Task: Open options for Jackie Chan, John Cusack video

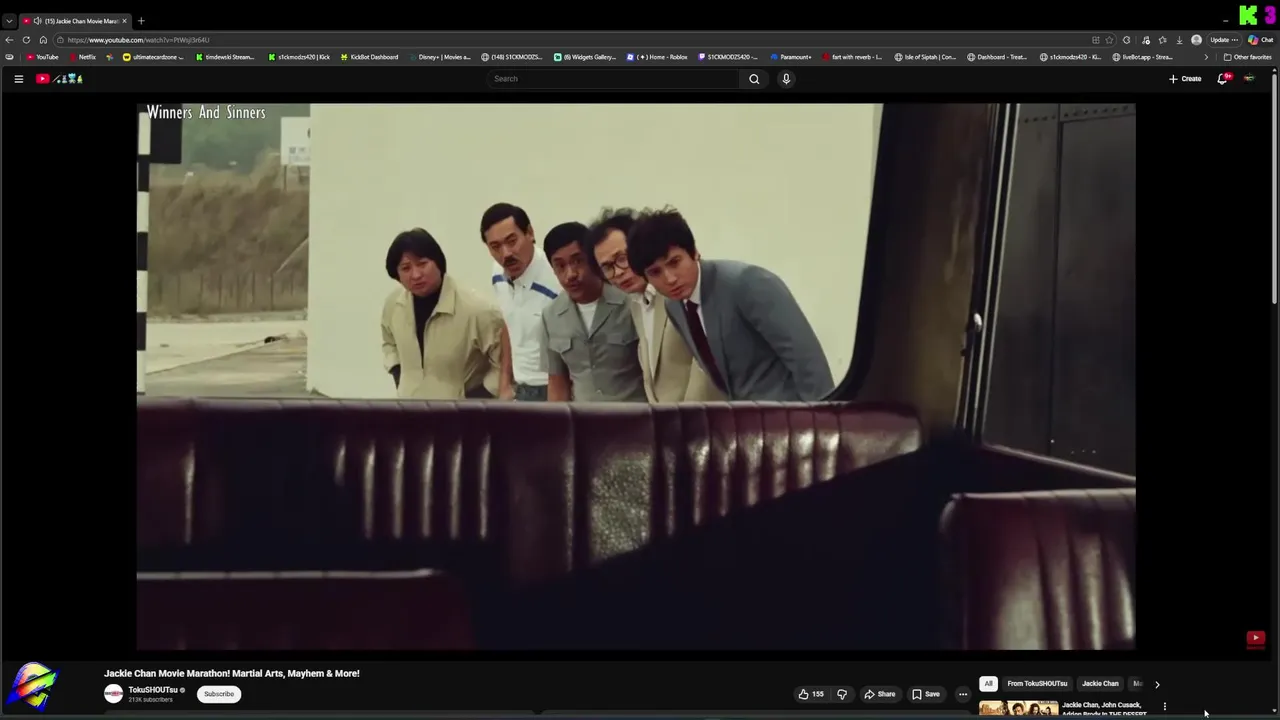Action: point(1164,707)
